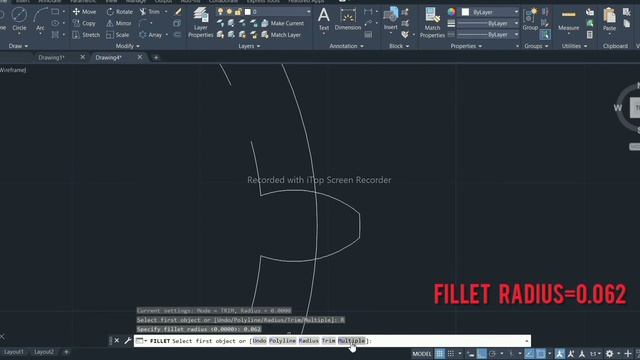Switch to the Layout2 tab
The image size is (640, 360).
[44, 352]
